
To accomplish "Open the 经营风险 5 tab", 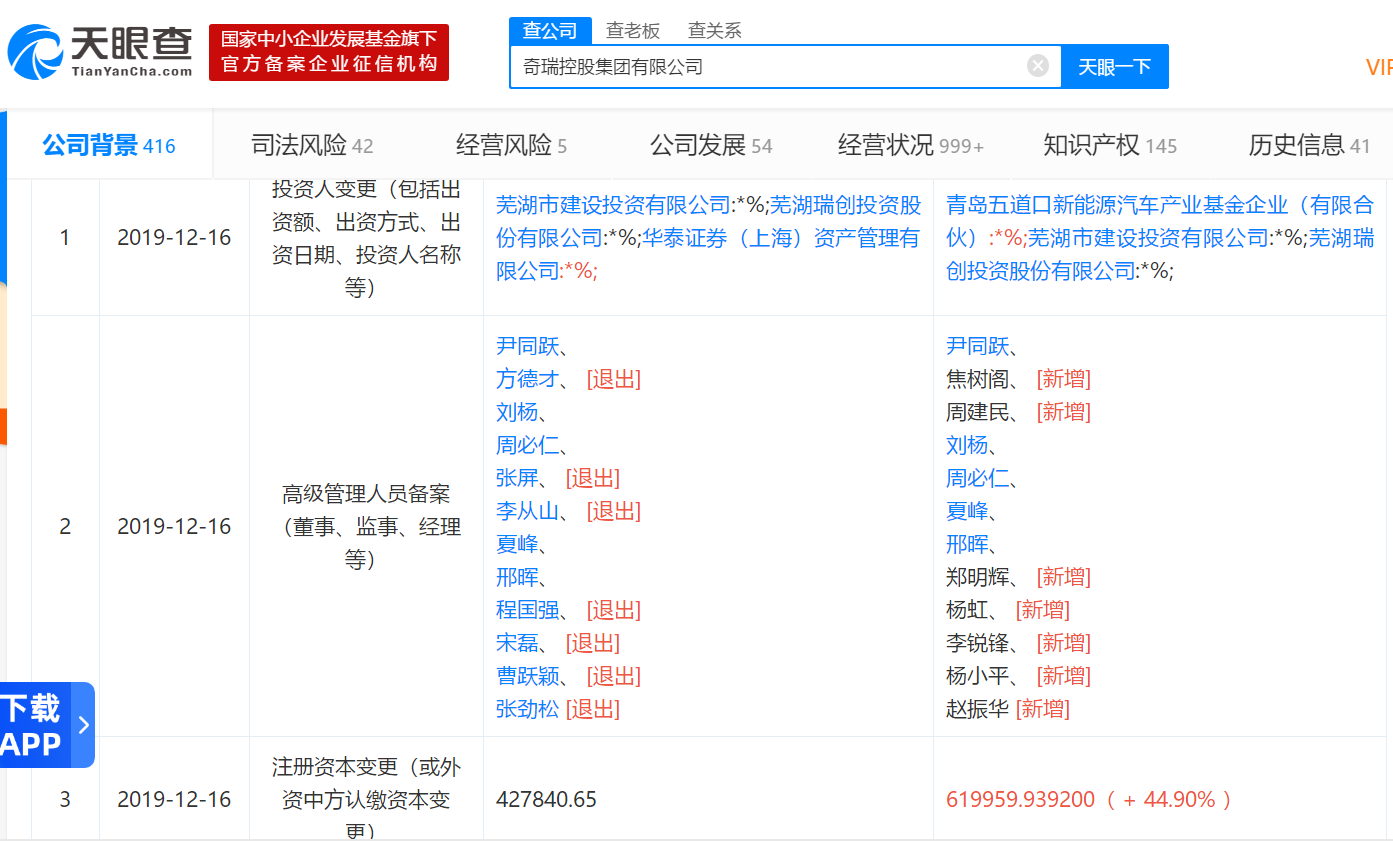I will coord(511,146).
